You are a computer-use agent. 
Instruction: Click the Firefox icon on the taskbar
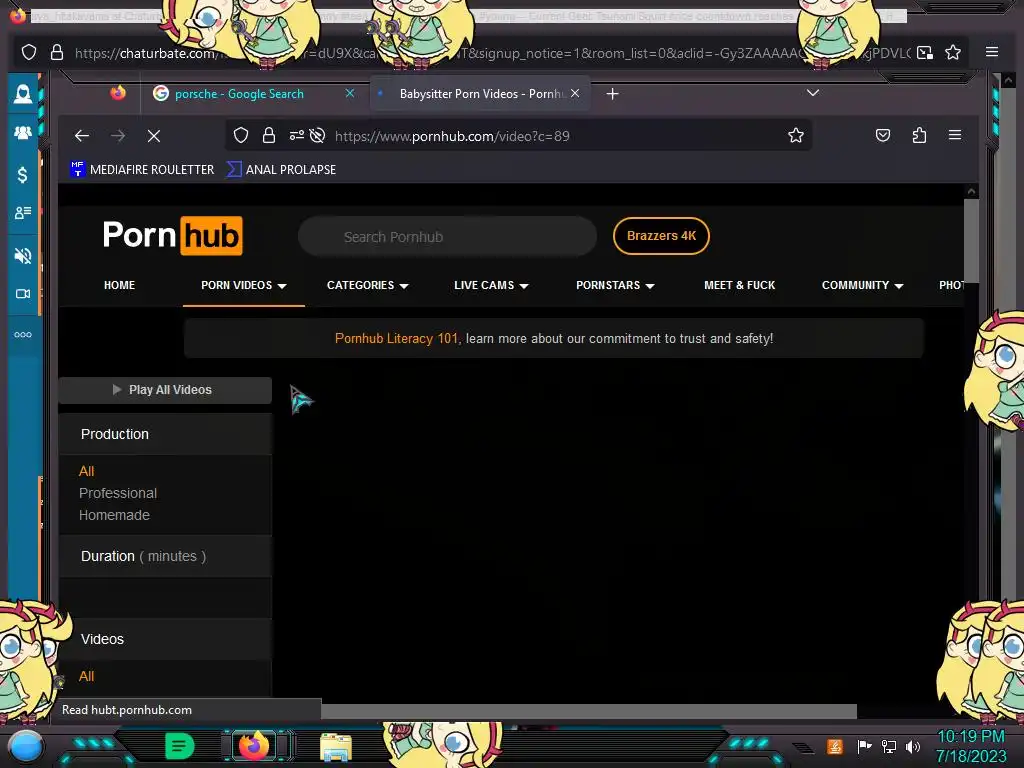point(253,746)
